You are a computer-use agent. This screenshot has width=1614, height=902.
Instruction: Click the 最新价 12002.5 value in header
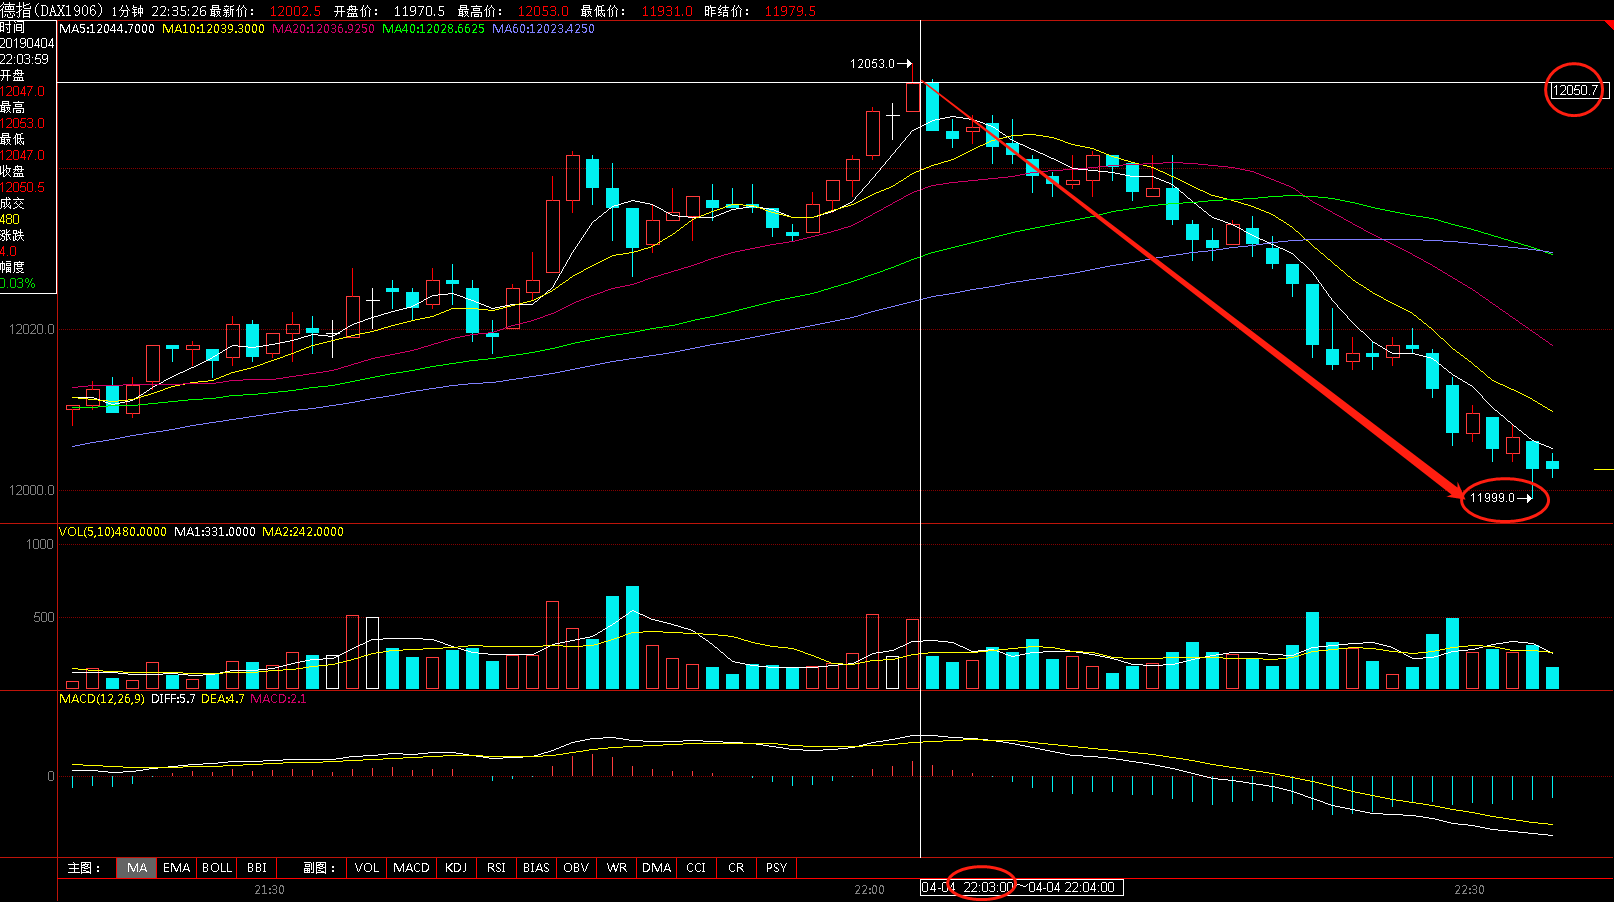(295, 11)
